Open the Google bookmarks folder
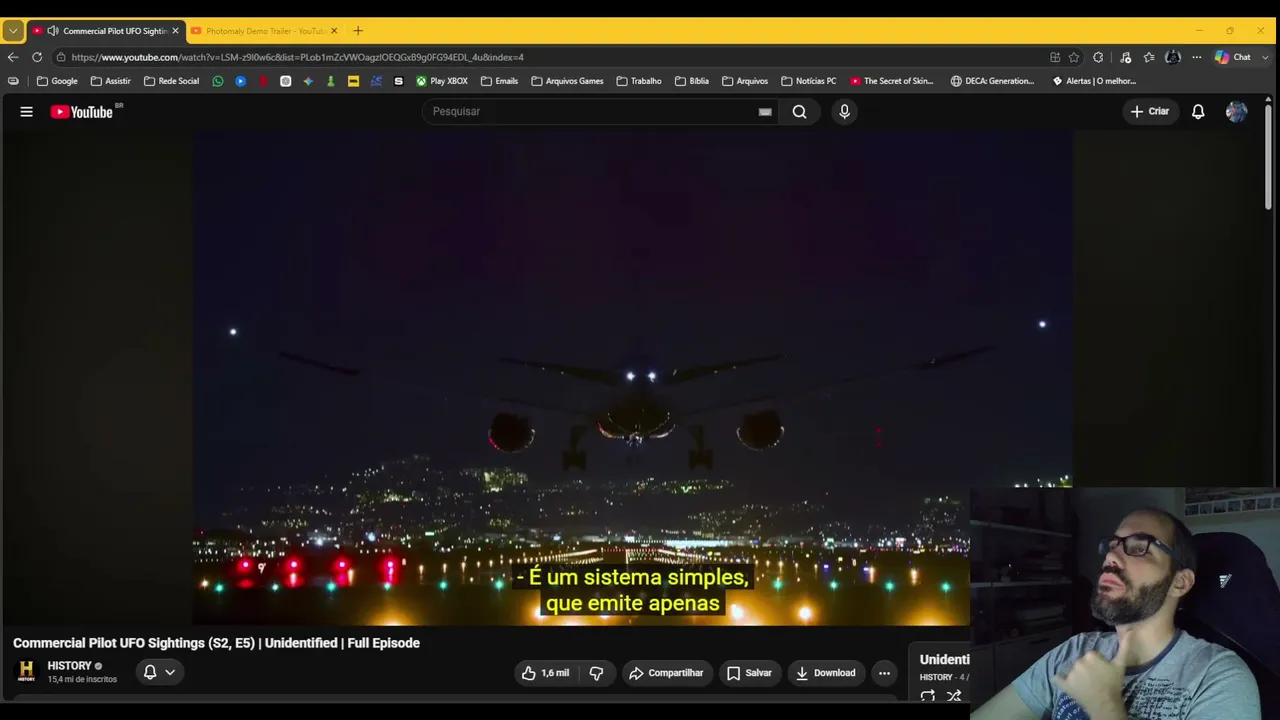The image size is (1280, 720). coord(57,81)
